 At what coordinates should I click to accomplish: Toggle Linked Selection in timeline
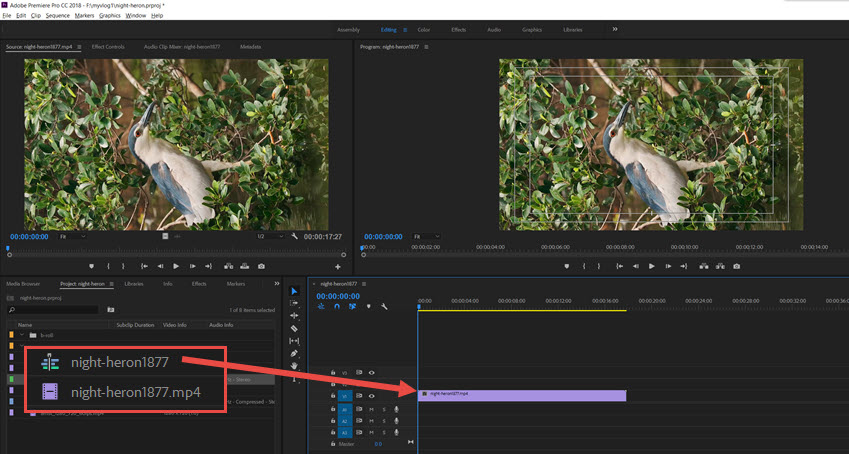[352, 307]
